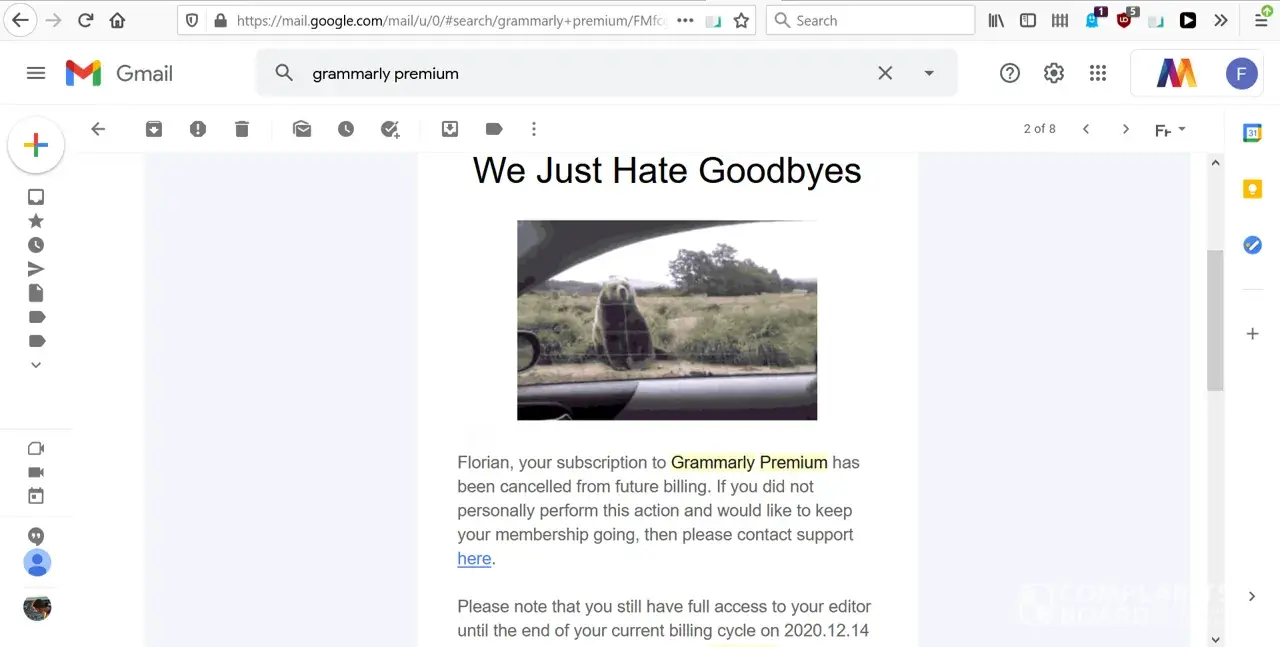Compose a new email
The image size is (1280, 647).
[36, 146]
